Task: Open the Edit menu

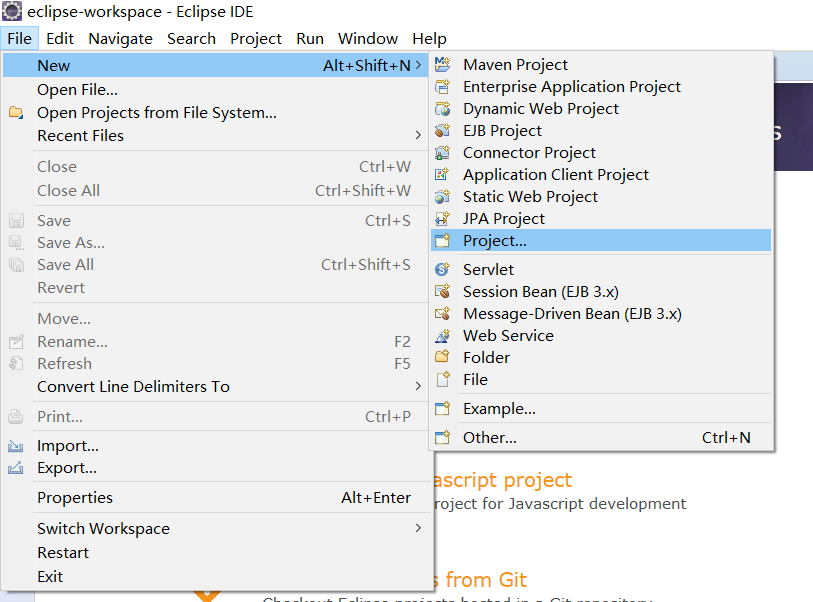Action: click(60, 39)
